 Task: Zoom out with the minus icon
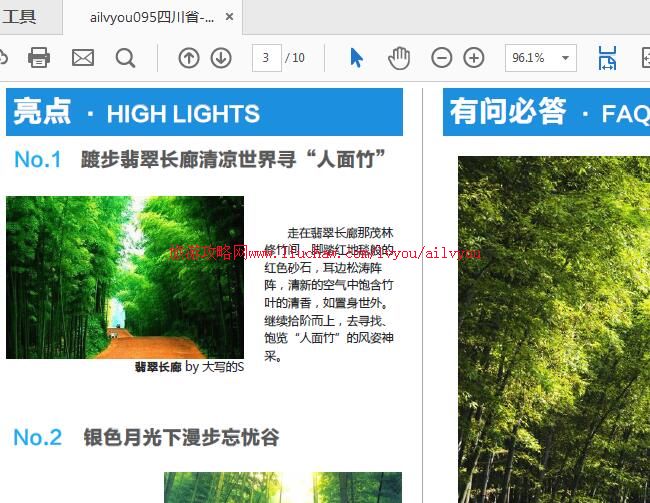(441, 58)
